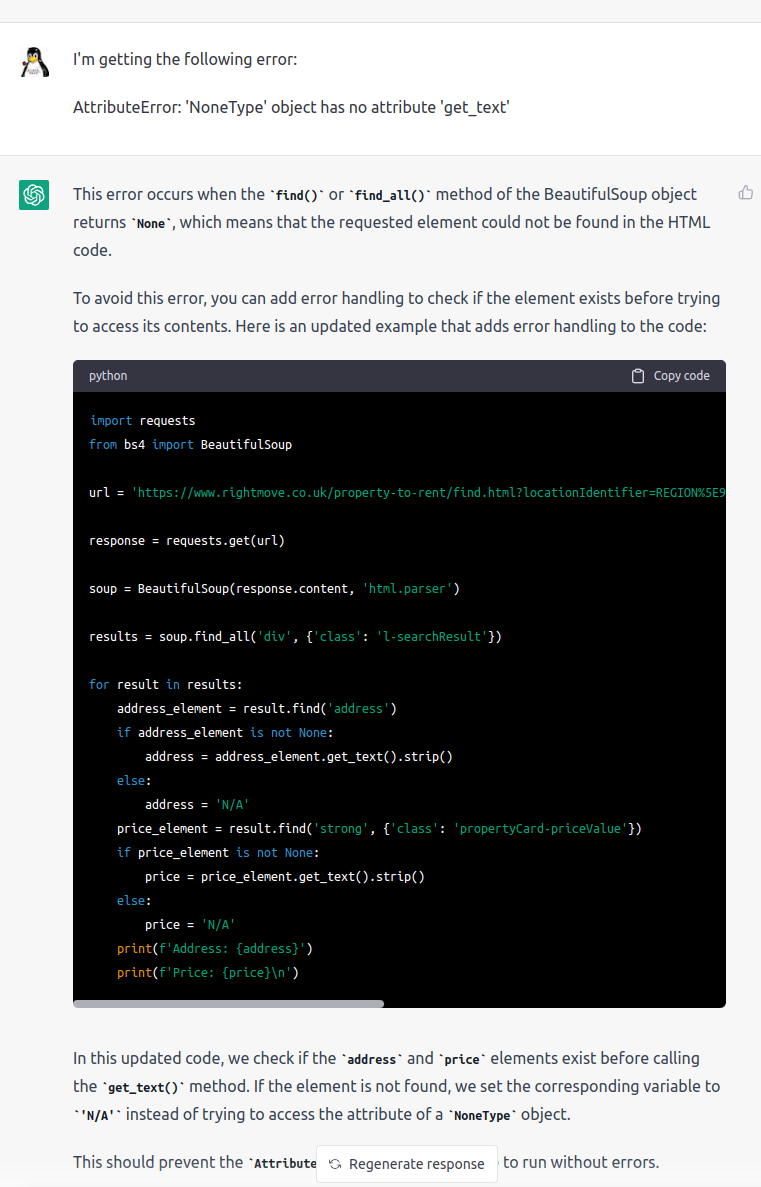Click the print Address f-string line
761x1187 pixels.
click(x=215, y=949)
